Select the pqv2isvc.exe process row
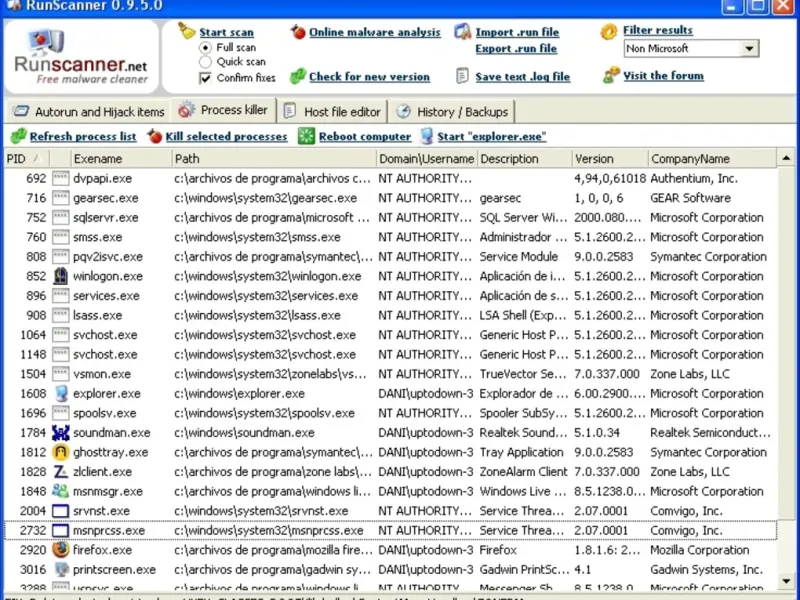 391,257
